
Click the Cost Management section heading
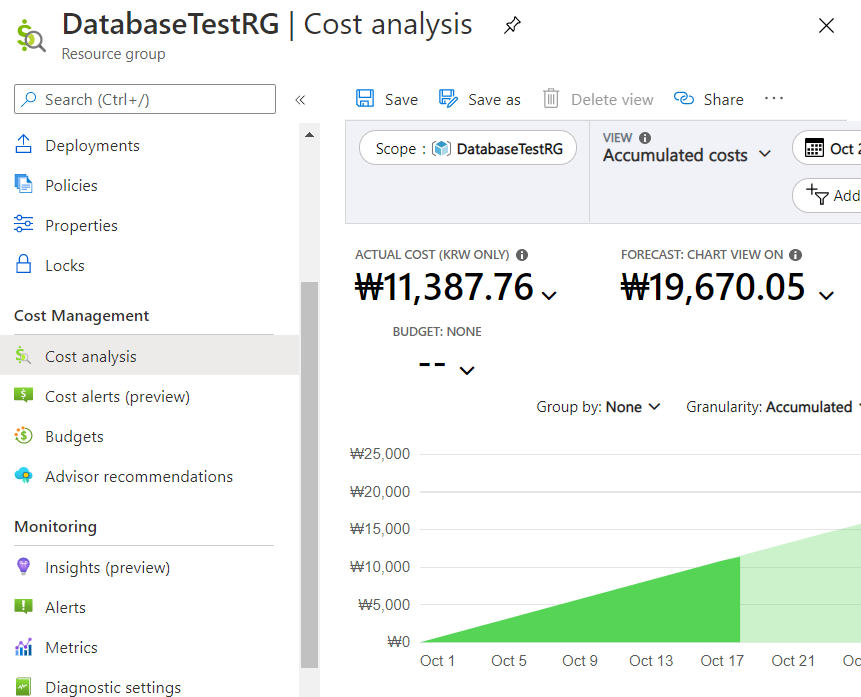81,316
